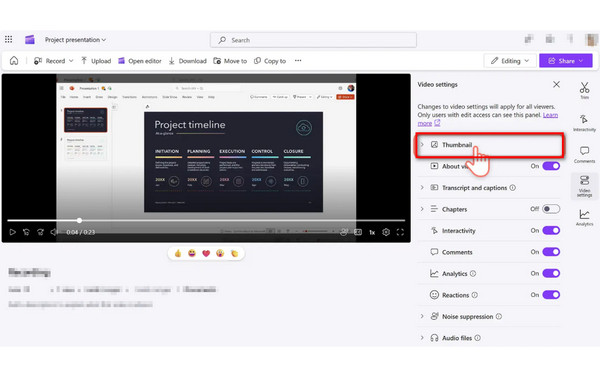The height and width of the screenshot is (389, 600).
Task: React with thumbs up emoji
Action: coord(178,253)
